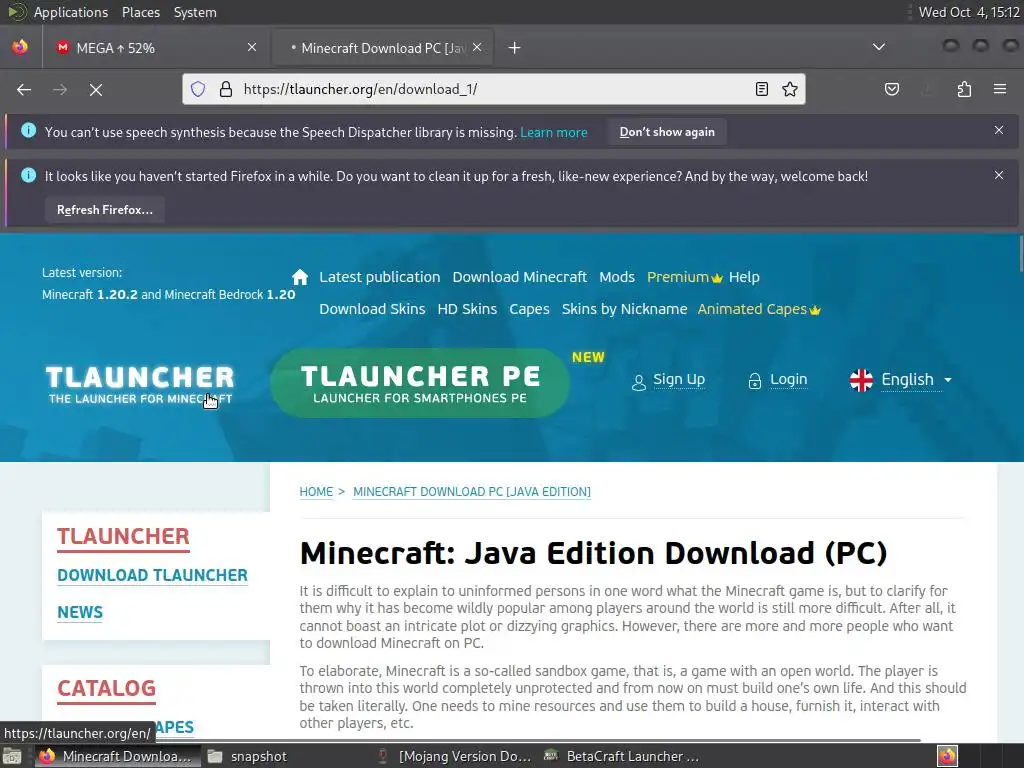Open the Firefox hamburger menu
The width and height of the screenshot is (1024, 768).
coord(1000,89)
